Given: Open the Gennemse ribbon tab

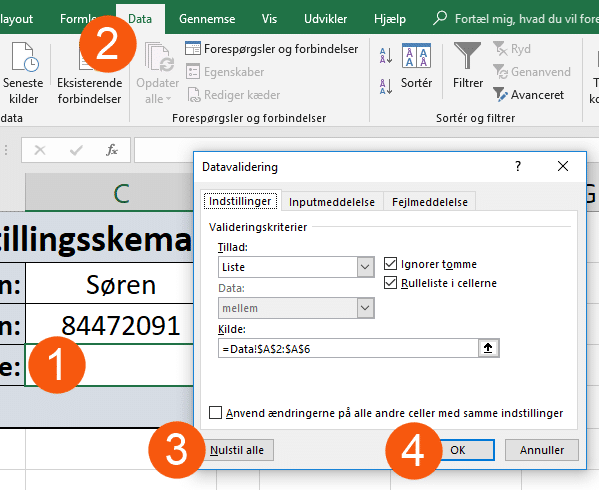Looking at the screenshot, I should [x=207, y=19].
